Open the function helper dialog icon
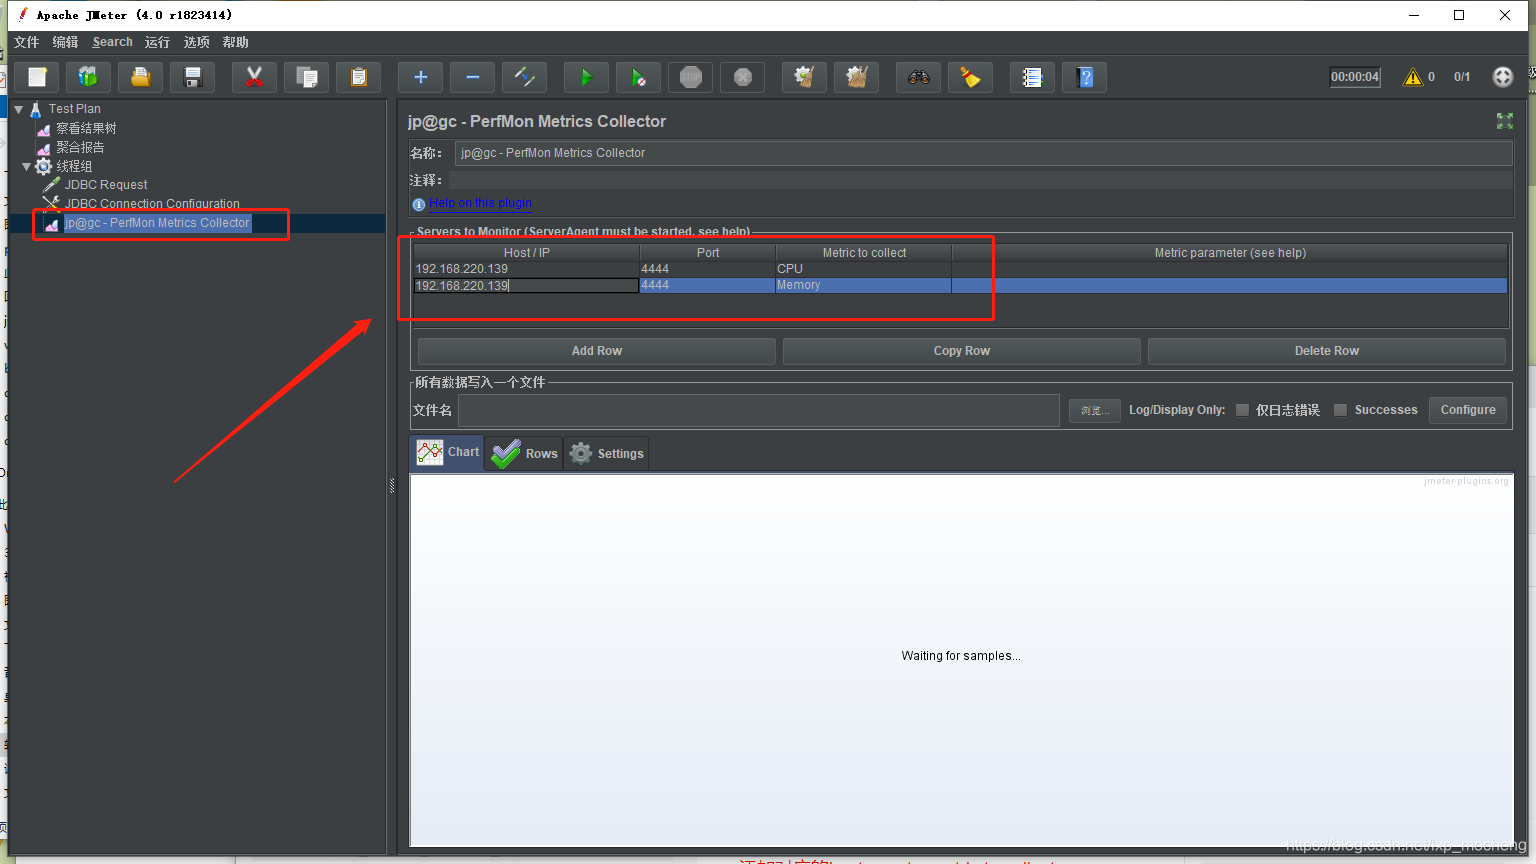This screenshot has width=1536, height=864. (1032, 77)
